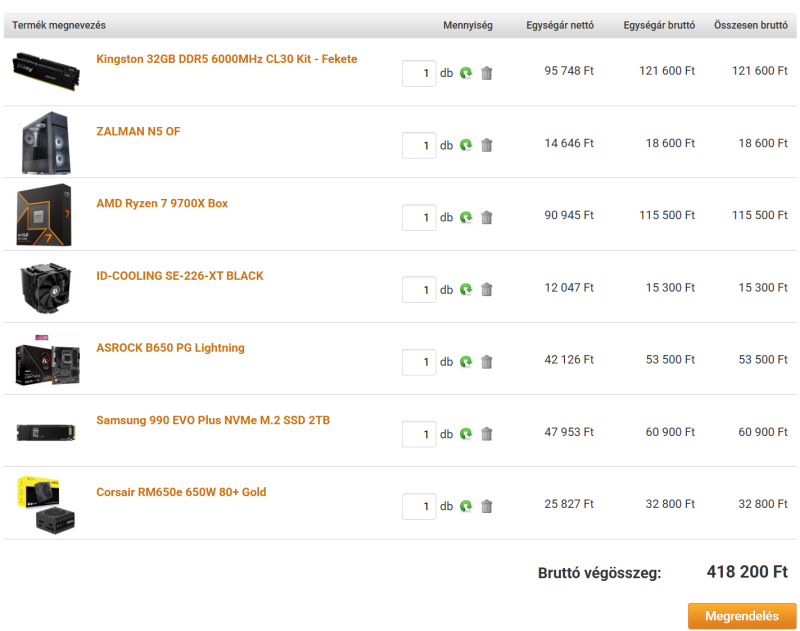Click the ASROCK motherboard thumbnail
This screenshot has height=631, width=800.
pyautogui.click(x=47, y=360)
